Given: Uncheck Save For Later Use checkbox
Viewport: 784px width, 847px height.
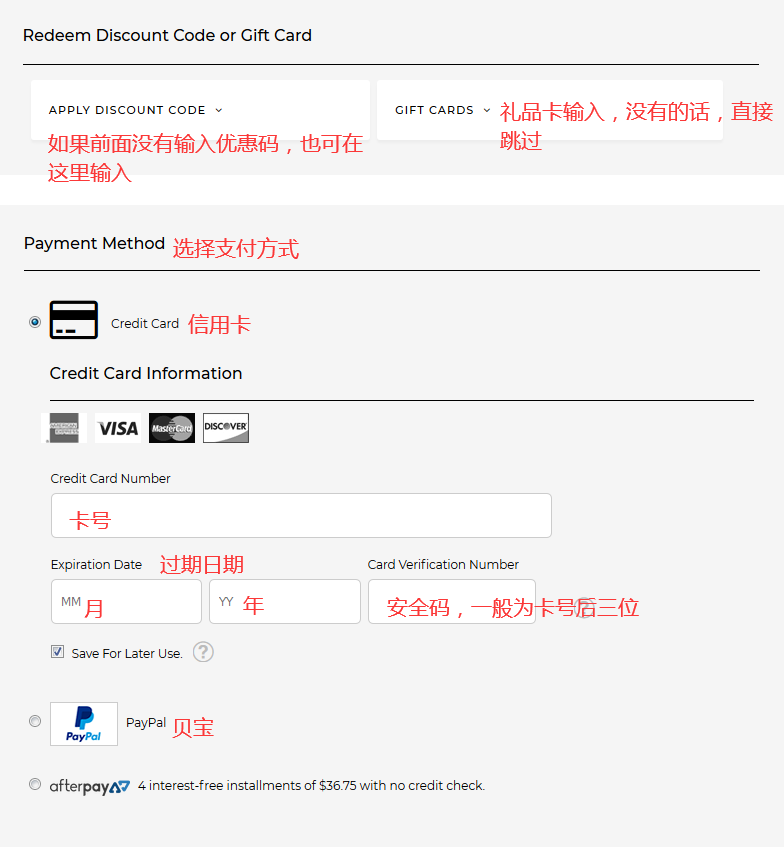Looking at the screenshot, I should coord(57,652).
